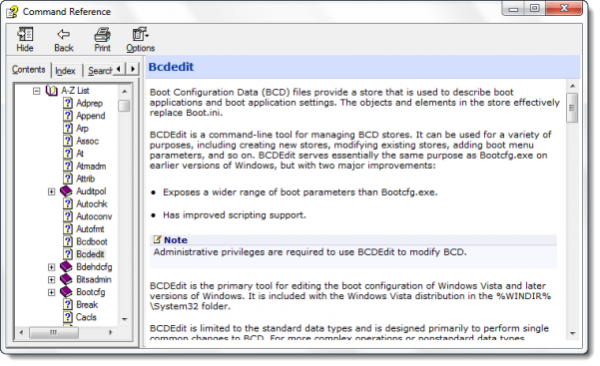Click the Hide toolbar icon
The width and height of the screenshot is (600, 366).
pyautogui.click(x=25, y=34)
